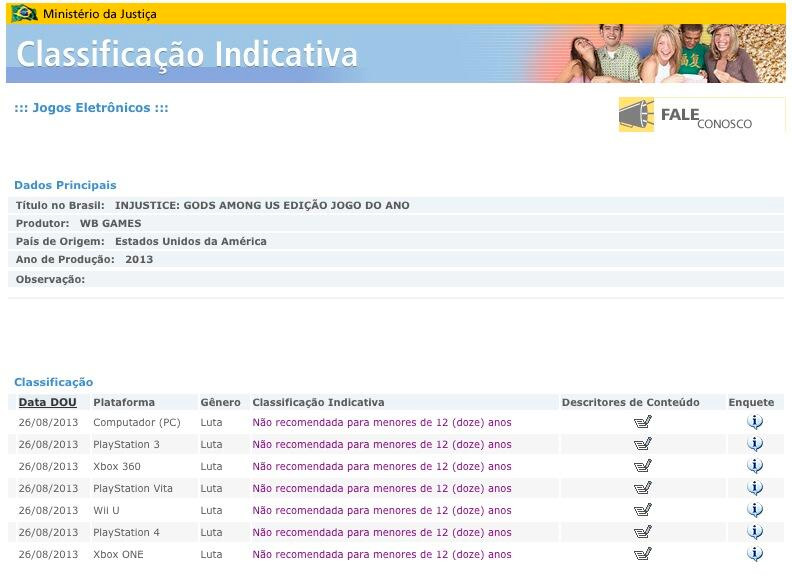The width and height of the screenshot is (792, 578).
Task: Open the Ministério da Justiça link
Action: [99, 14]
